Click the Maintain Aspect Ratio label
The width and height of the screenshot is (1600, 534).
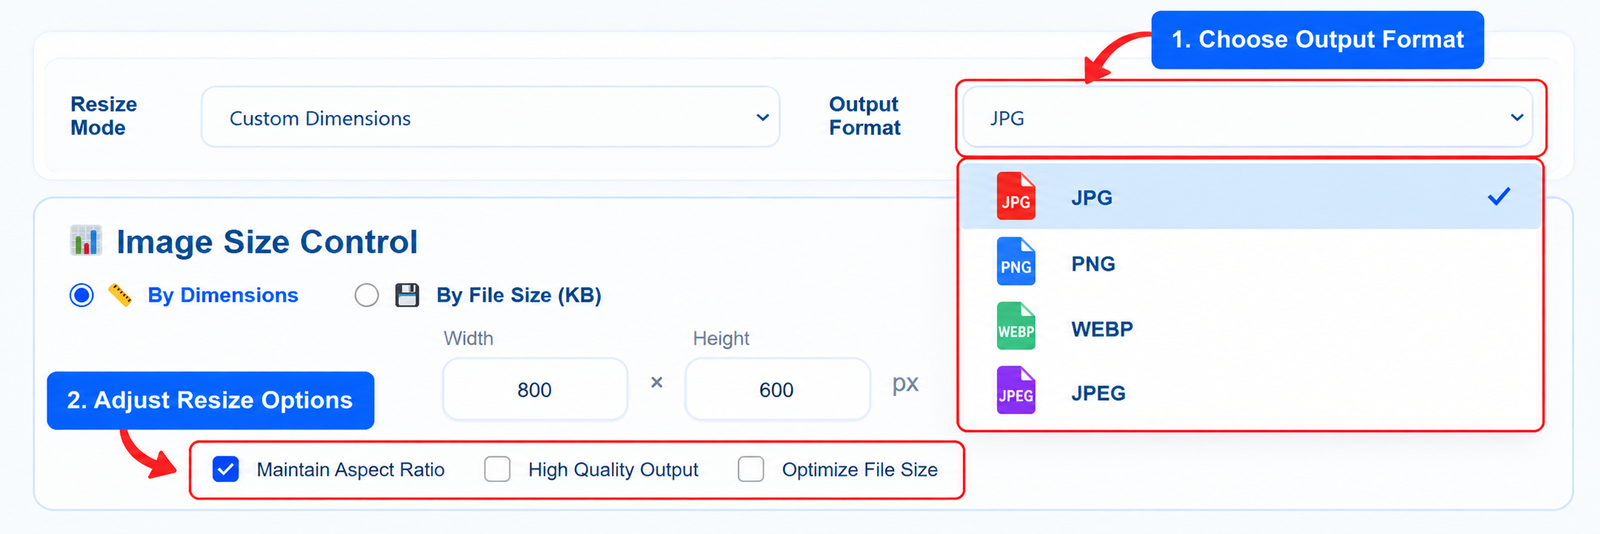(351, 470)
